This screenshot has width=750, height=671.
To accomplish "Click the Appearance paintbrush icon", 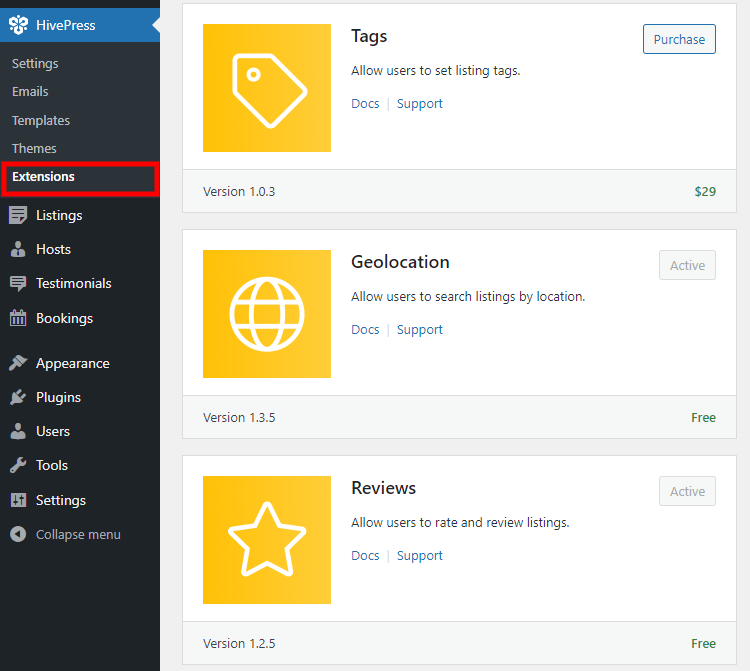I will (x=18, y=363).
